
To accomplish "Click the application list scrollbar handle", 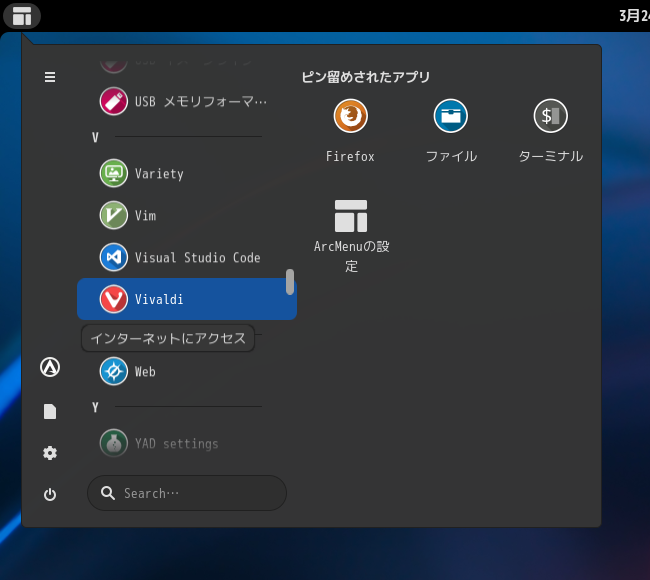I will click(x=290, y=282).
